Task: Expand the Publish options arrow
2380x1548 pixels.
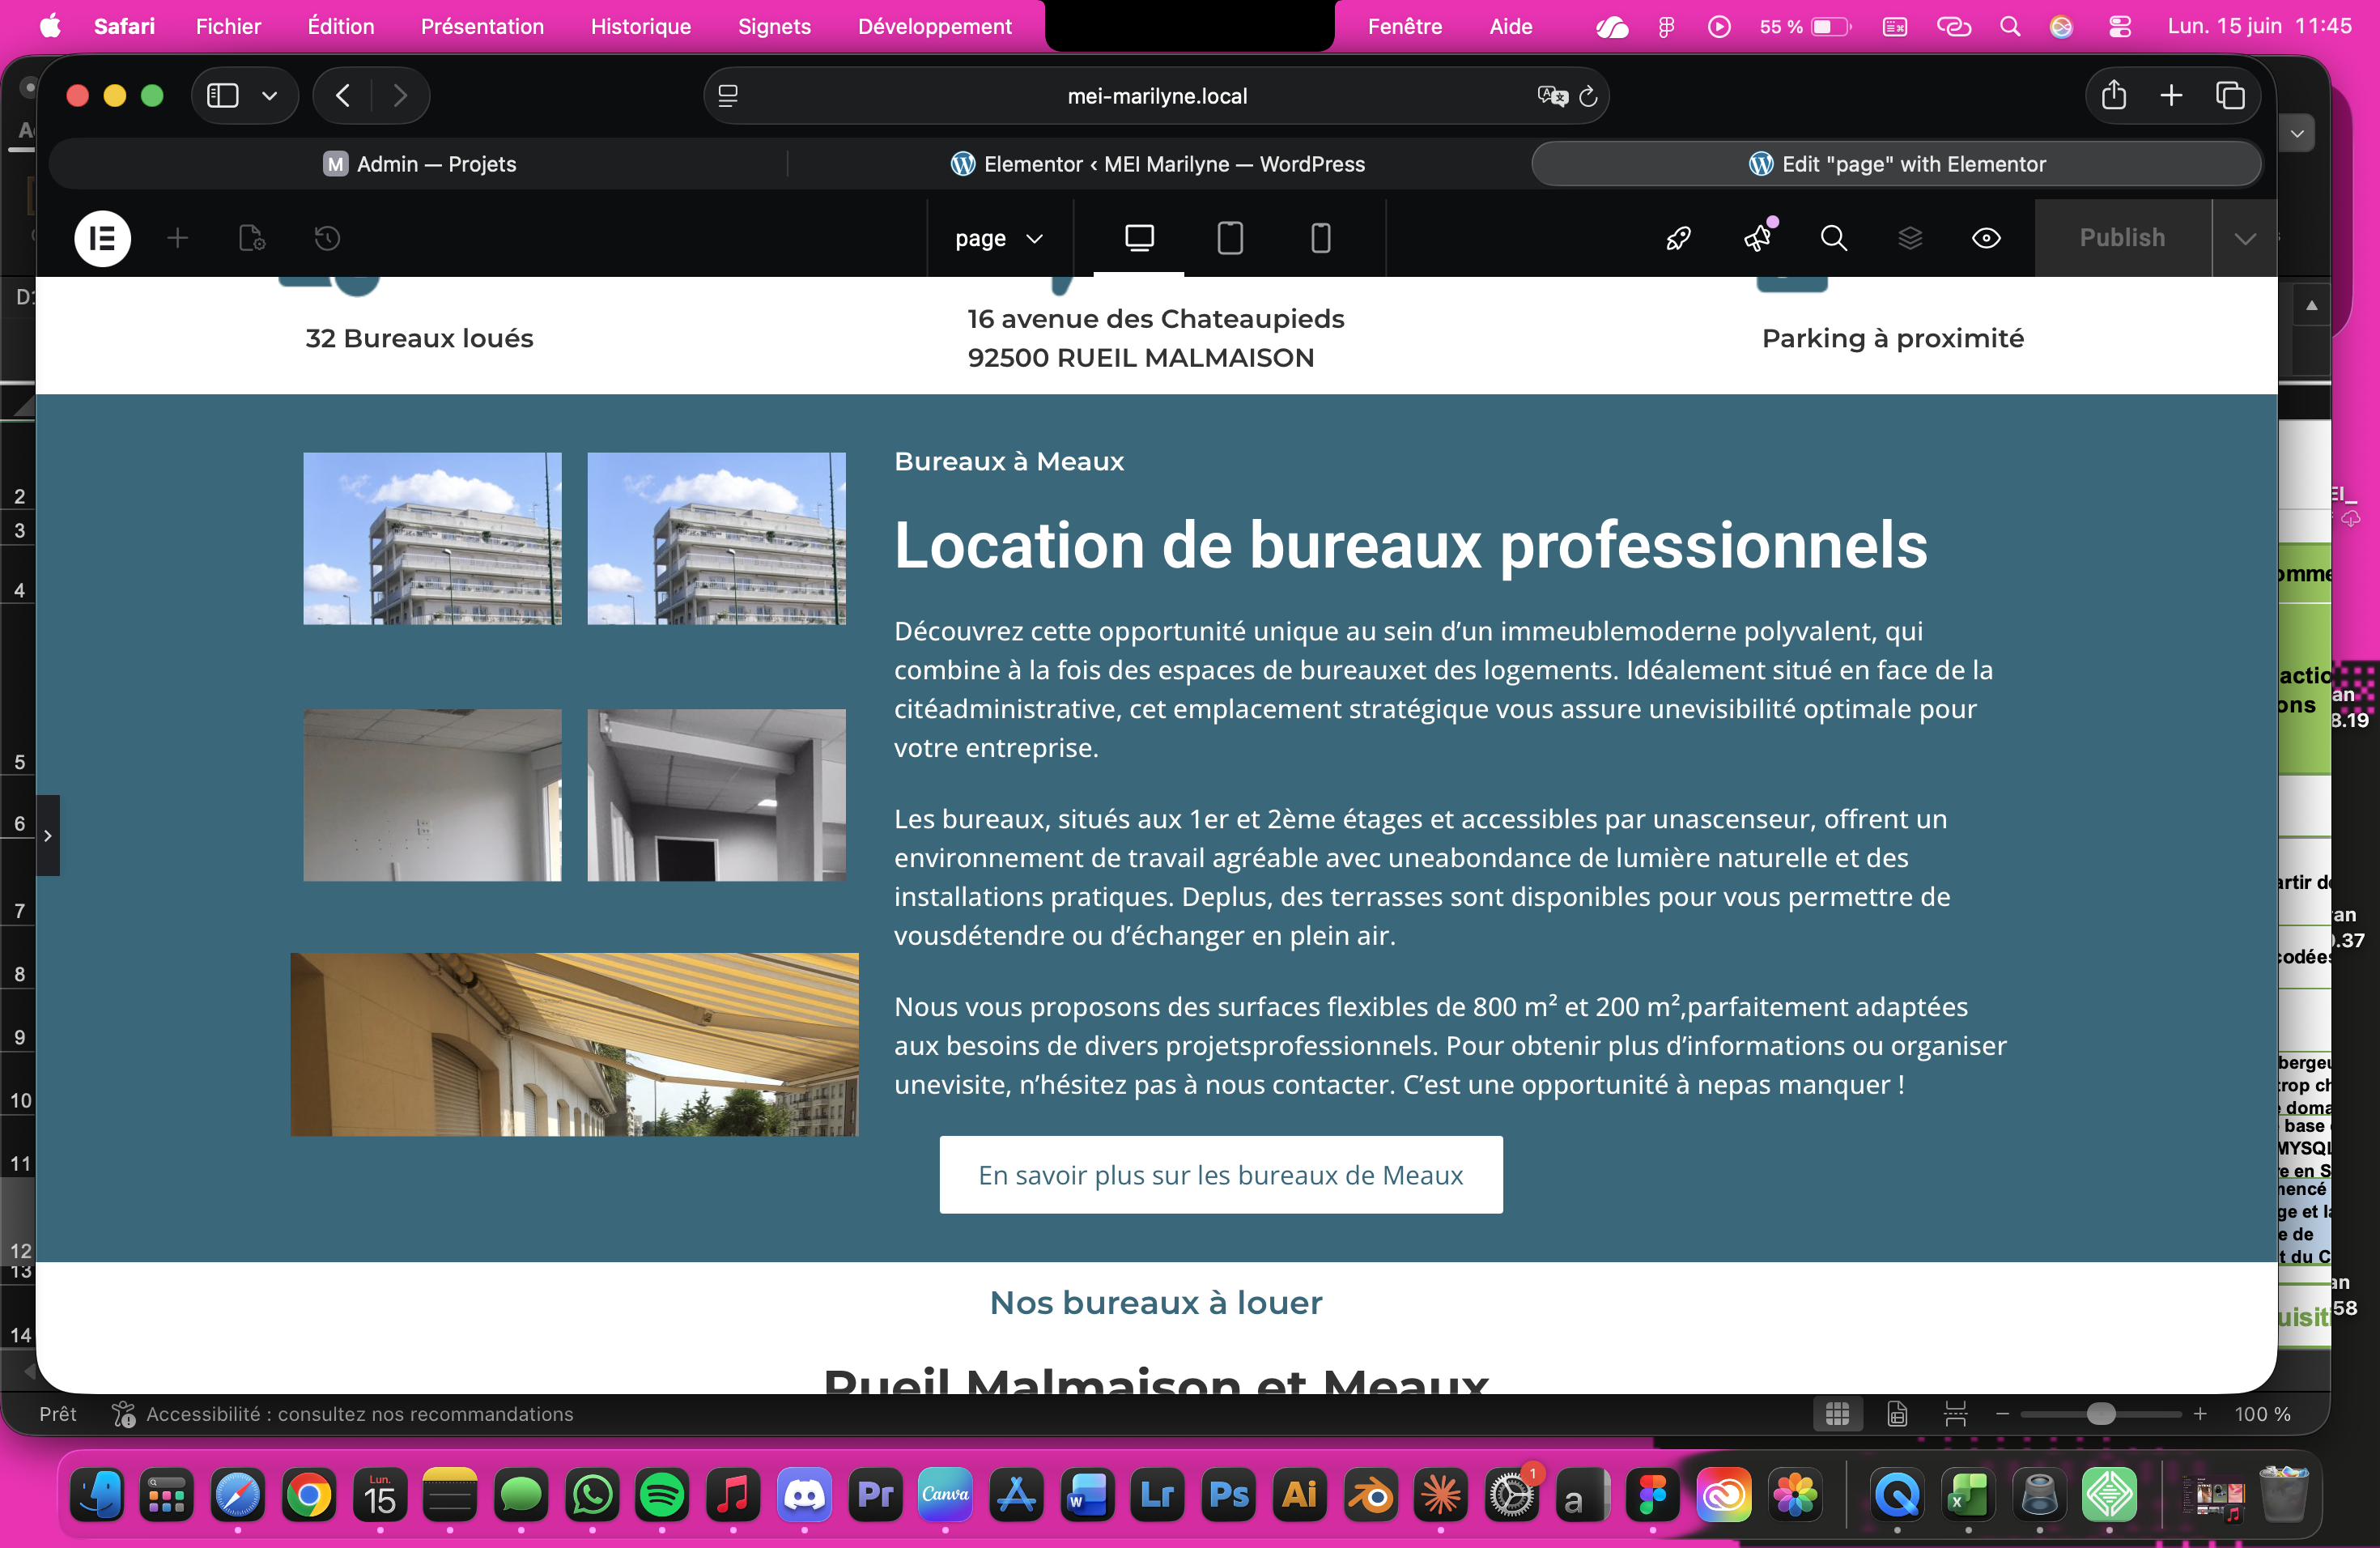Action: point(2245,238)
